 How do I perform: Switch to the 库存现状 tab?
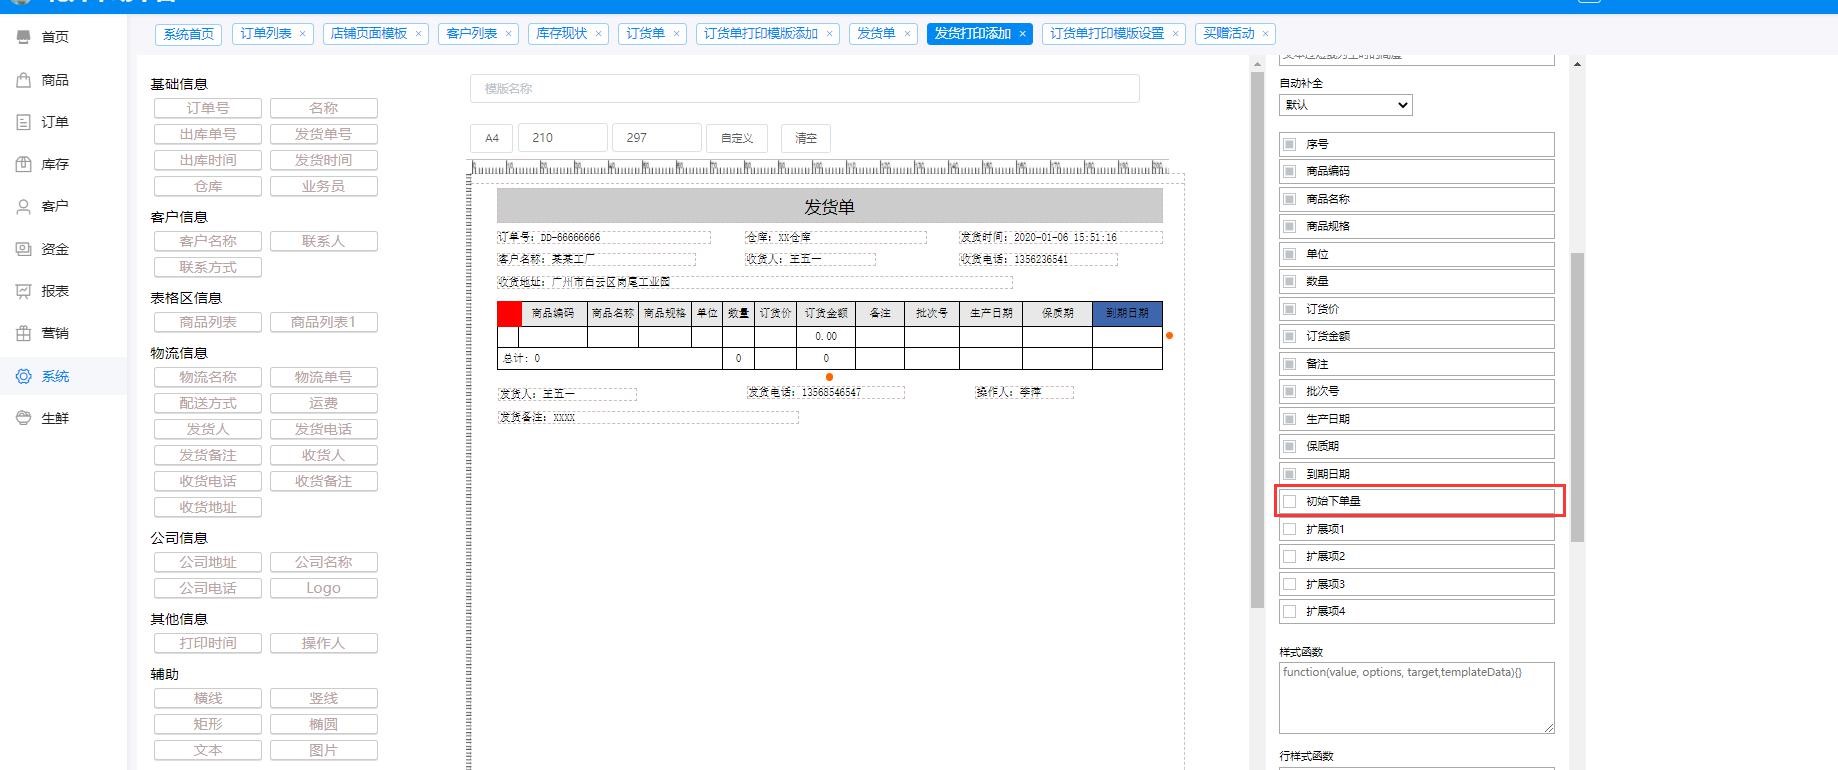tap(561, 34)
